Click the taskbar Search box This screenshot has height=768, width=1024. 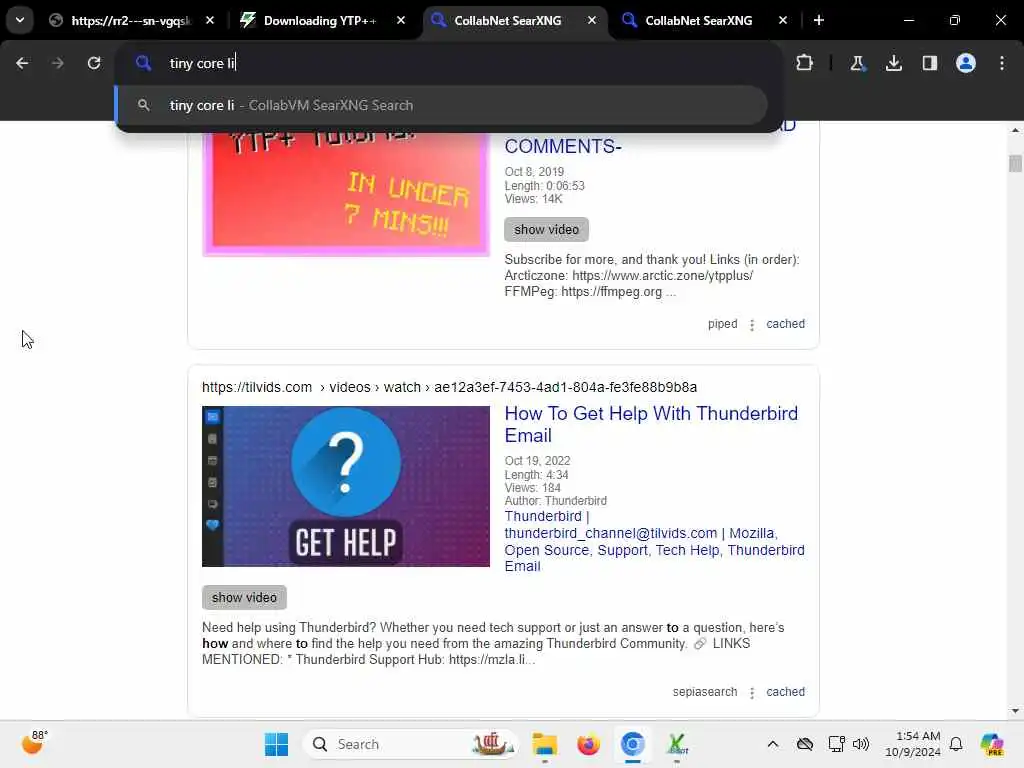coord(410,744)
